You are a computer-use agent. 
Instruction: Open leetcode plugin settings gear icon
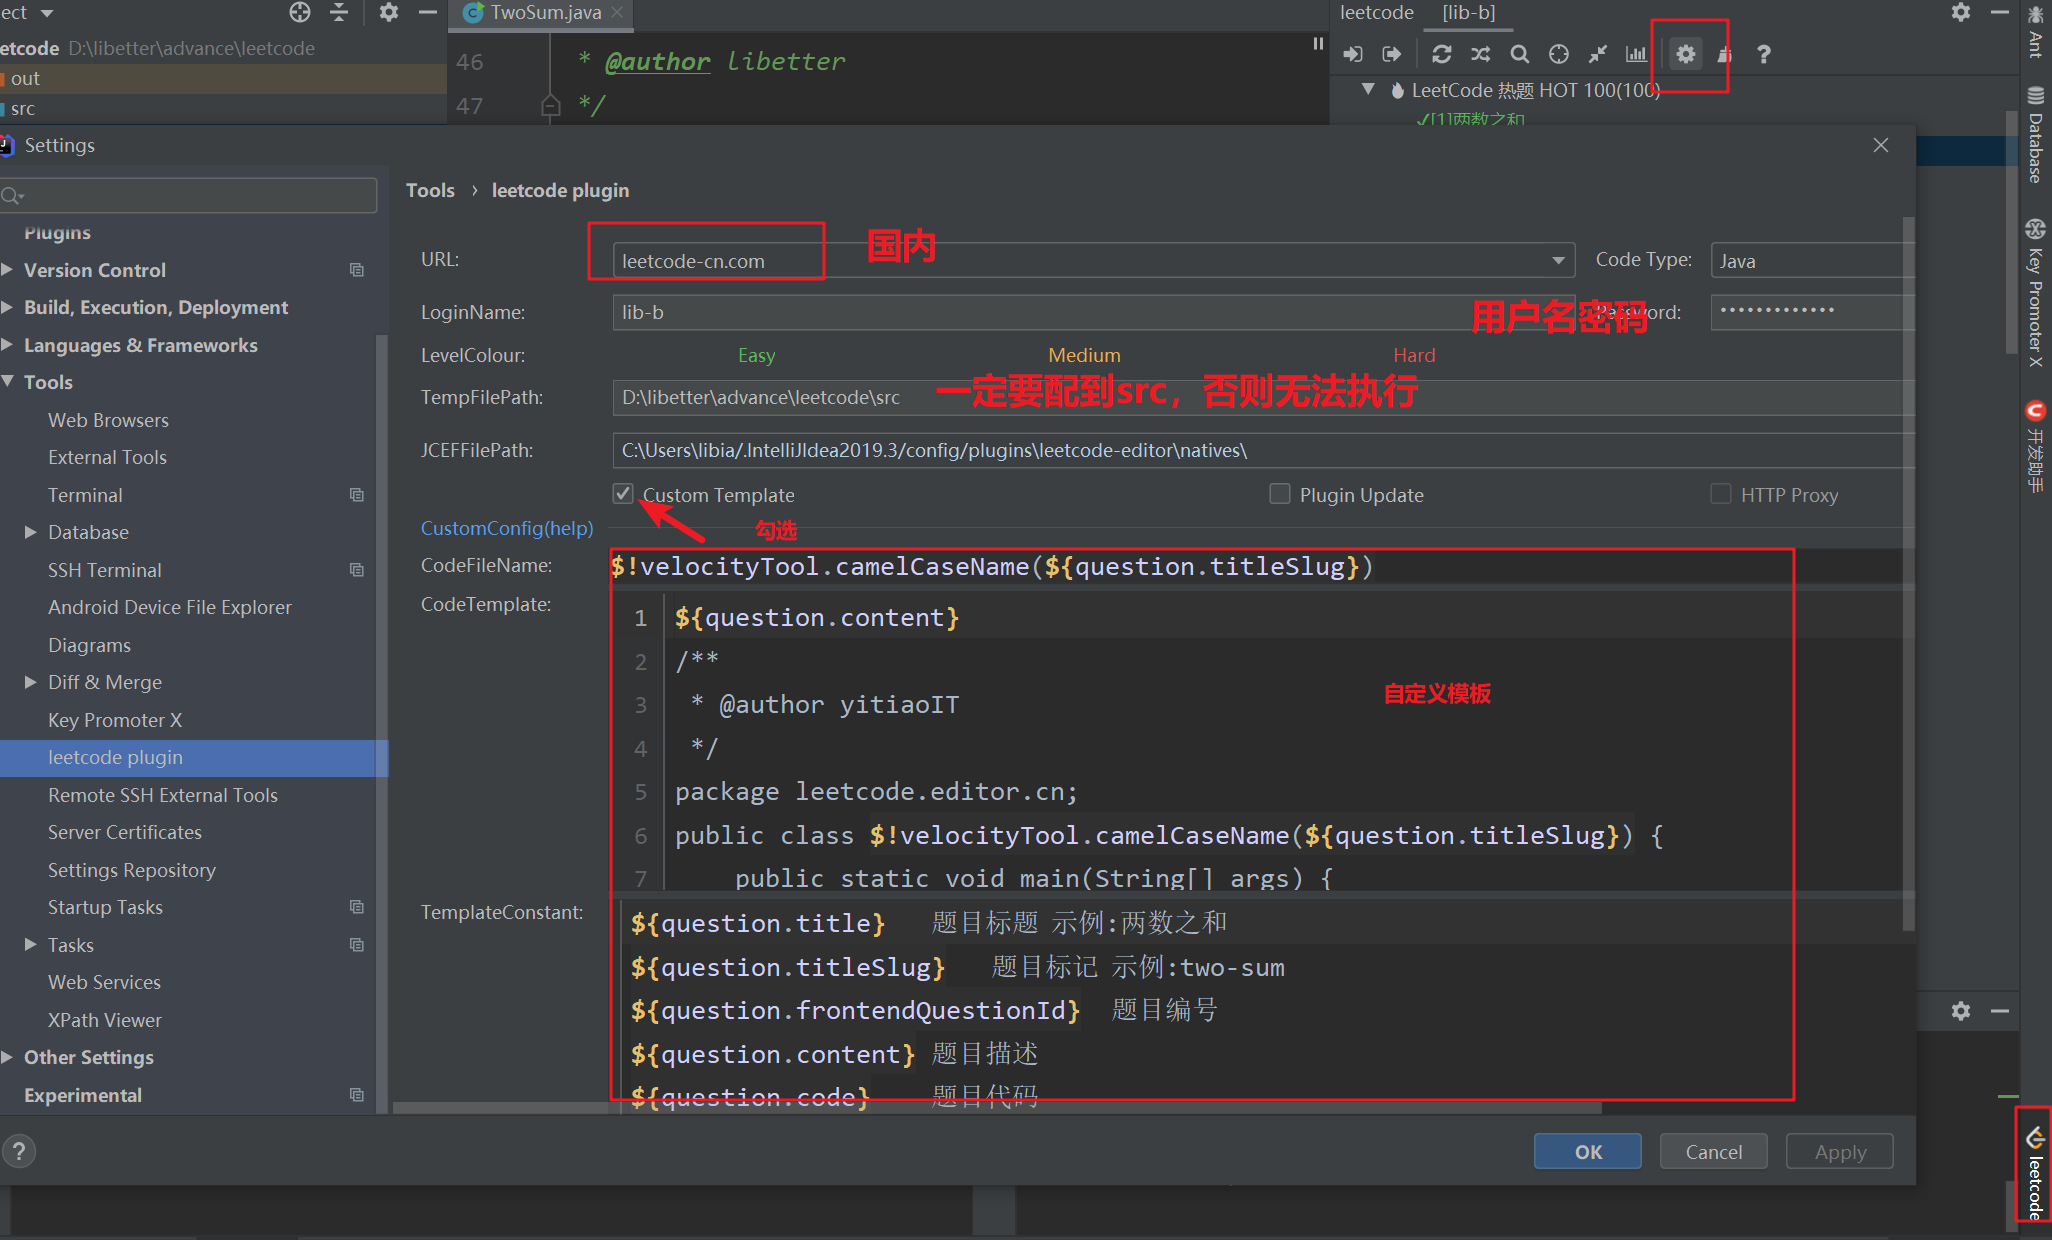click(x=1686, y=54)
